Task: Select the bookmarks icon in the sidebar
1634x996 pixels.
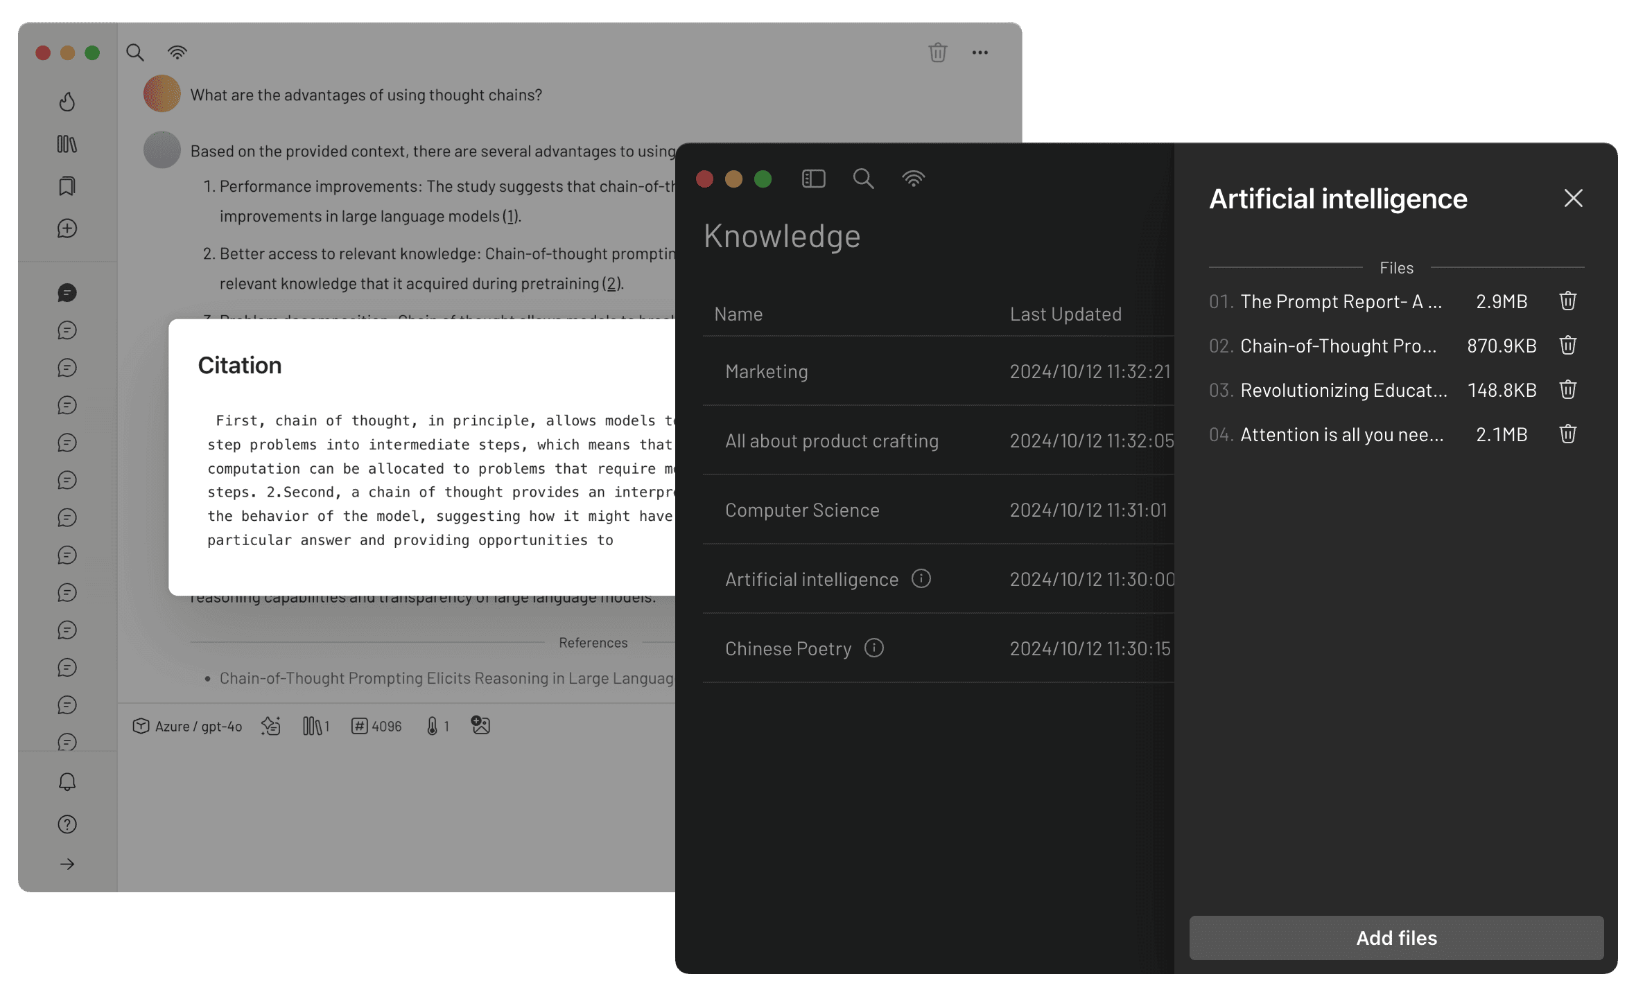Action: tap(66, 186)
